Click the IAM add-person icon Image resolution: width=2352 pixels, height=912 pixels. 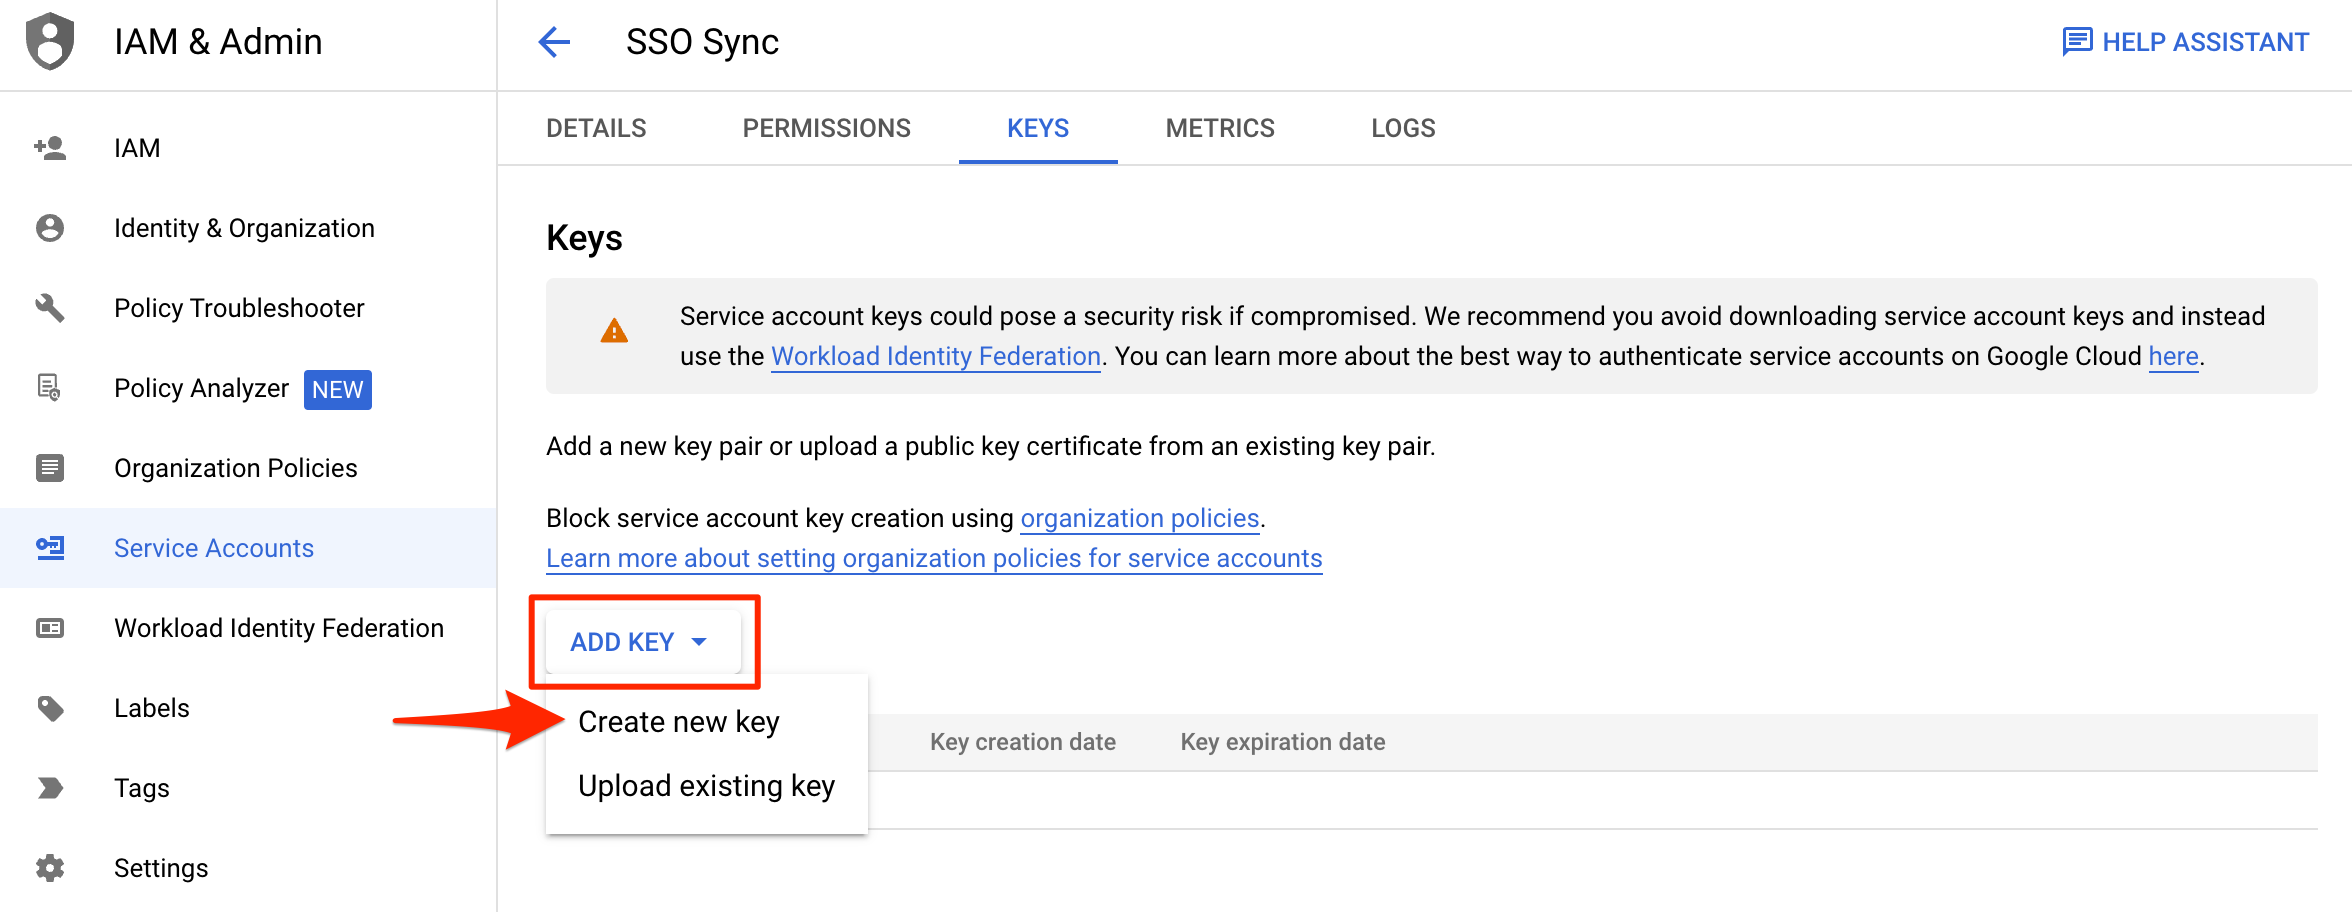[x=50, y=148]
